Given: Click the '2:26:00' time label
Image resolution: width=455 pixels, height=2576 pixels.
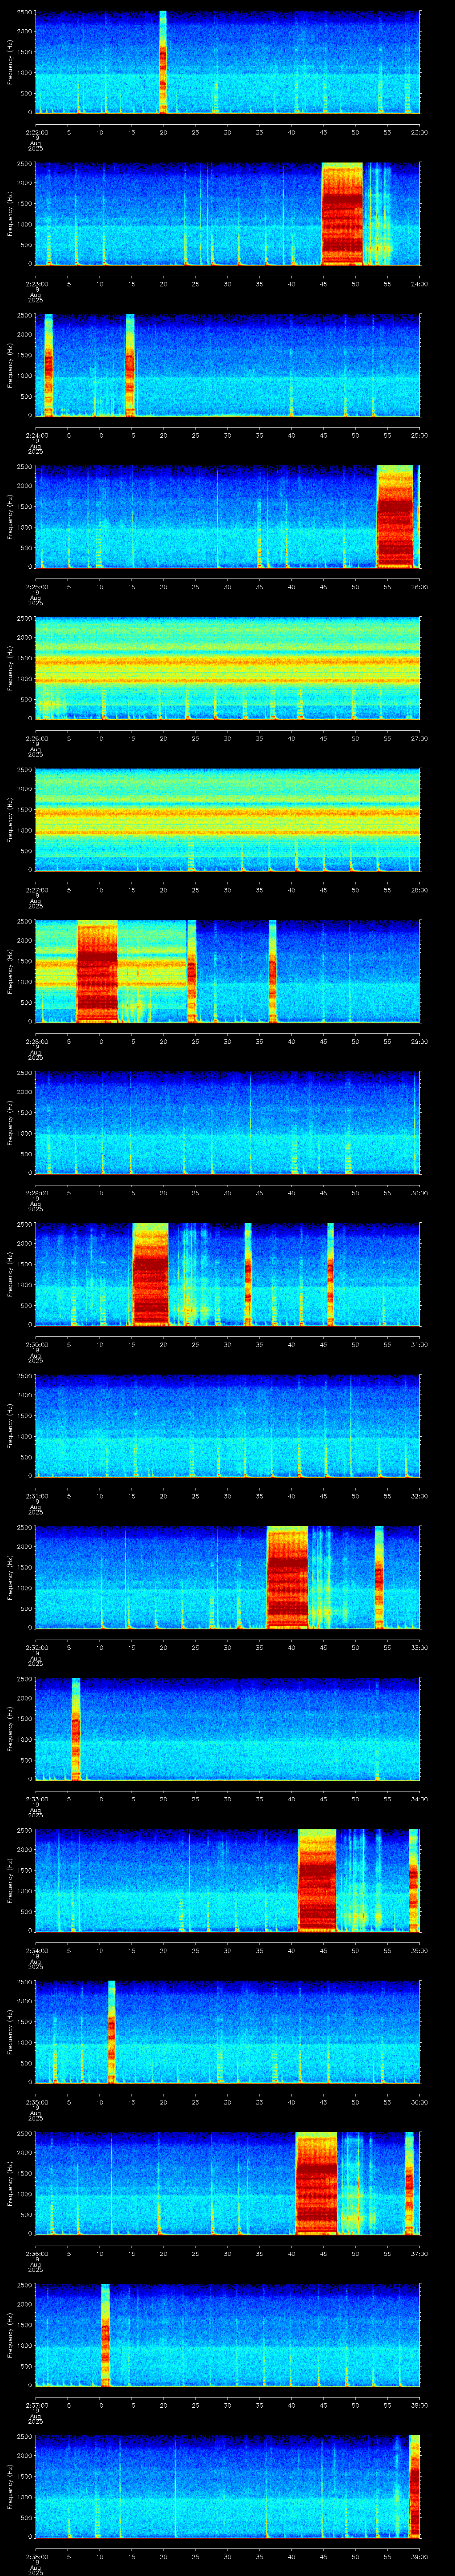Looking at the screenshot, I should click(36, 738).
